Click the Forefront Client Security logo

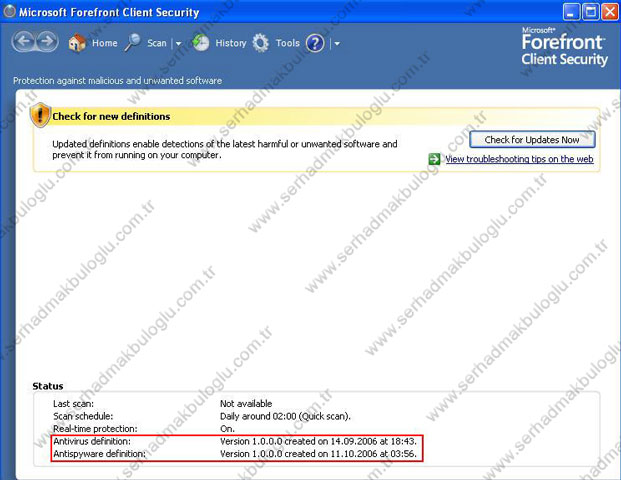(564, 47)
